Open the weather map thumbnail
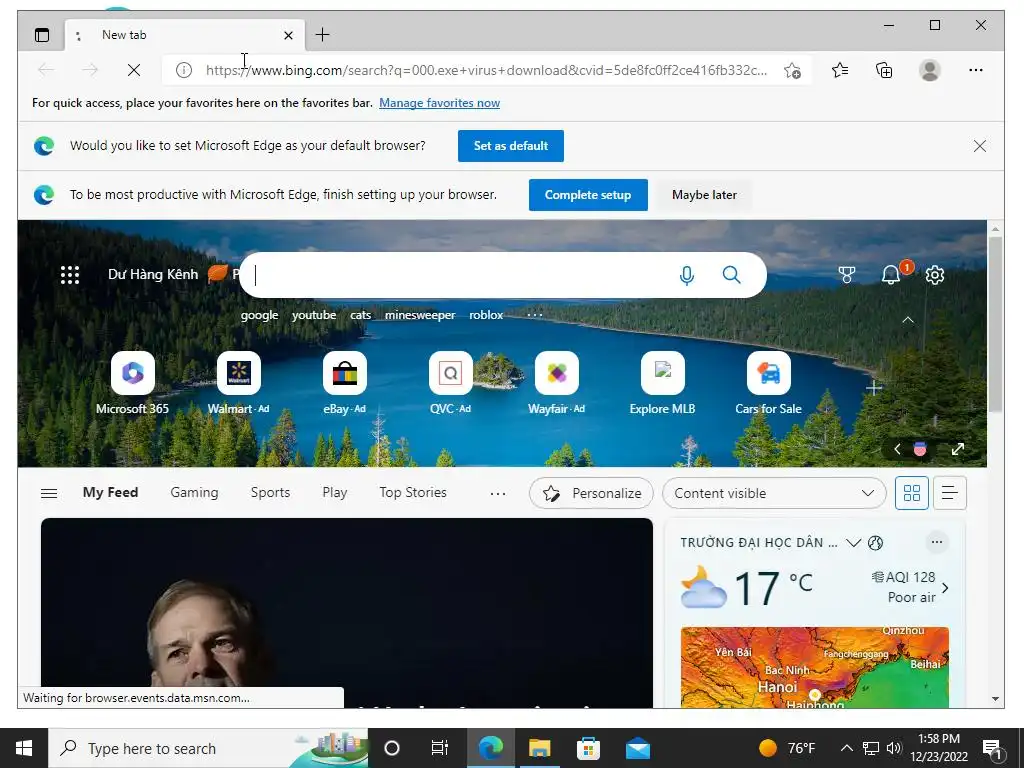The width and height of the screenshot is (1024, 768). (814, 667)
